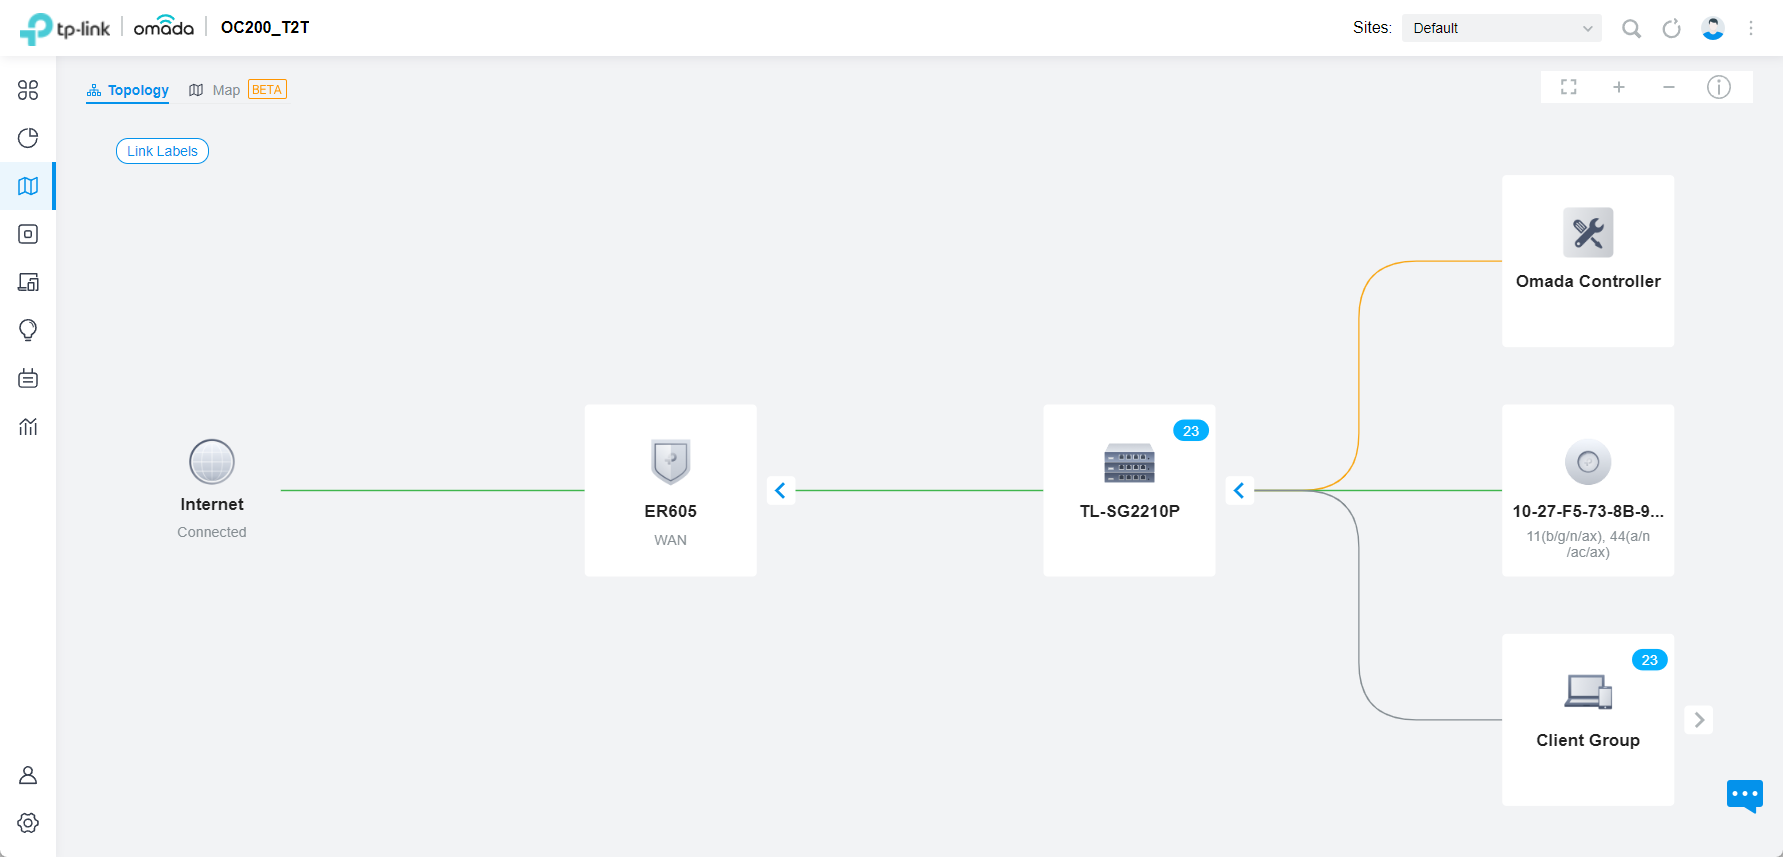The image size is (1783, 857).
Task: Open the Insights lightbulb panel
Action: pyautogui.click(x=28, y=330)
